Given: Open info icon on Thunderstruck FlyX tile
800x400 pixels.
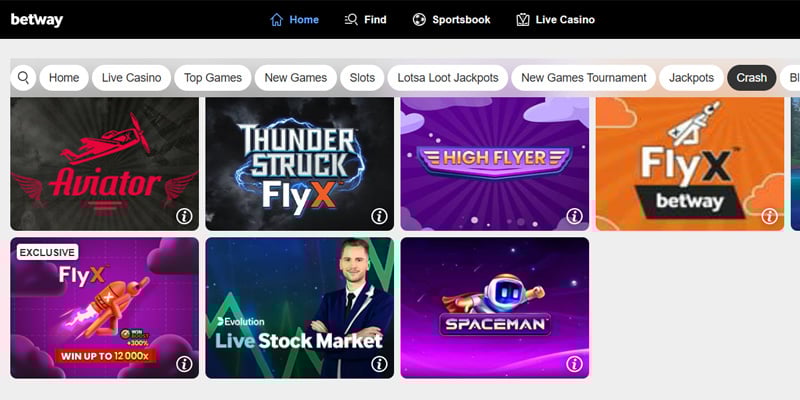Looking at the screenshot, I should (x=379, y=216).
